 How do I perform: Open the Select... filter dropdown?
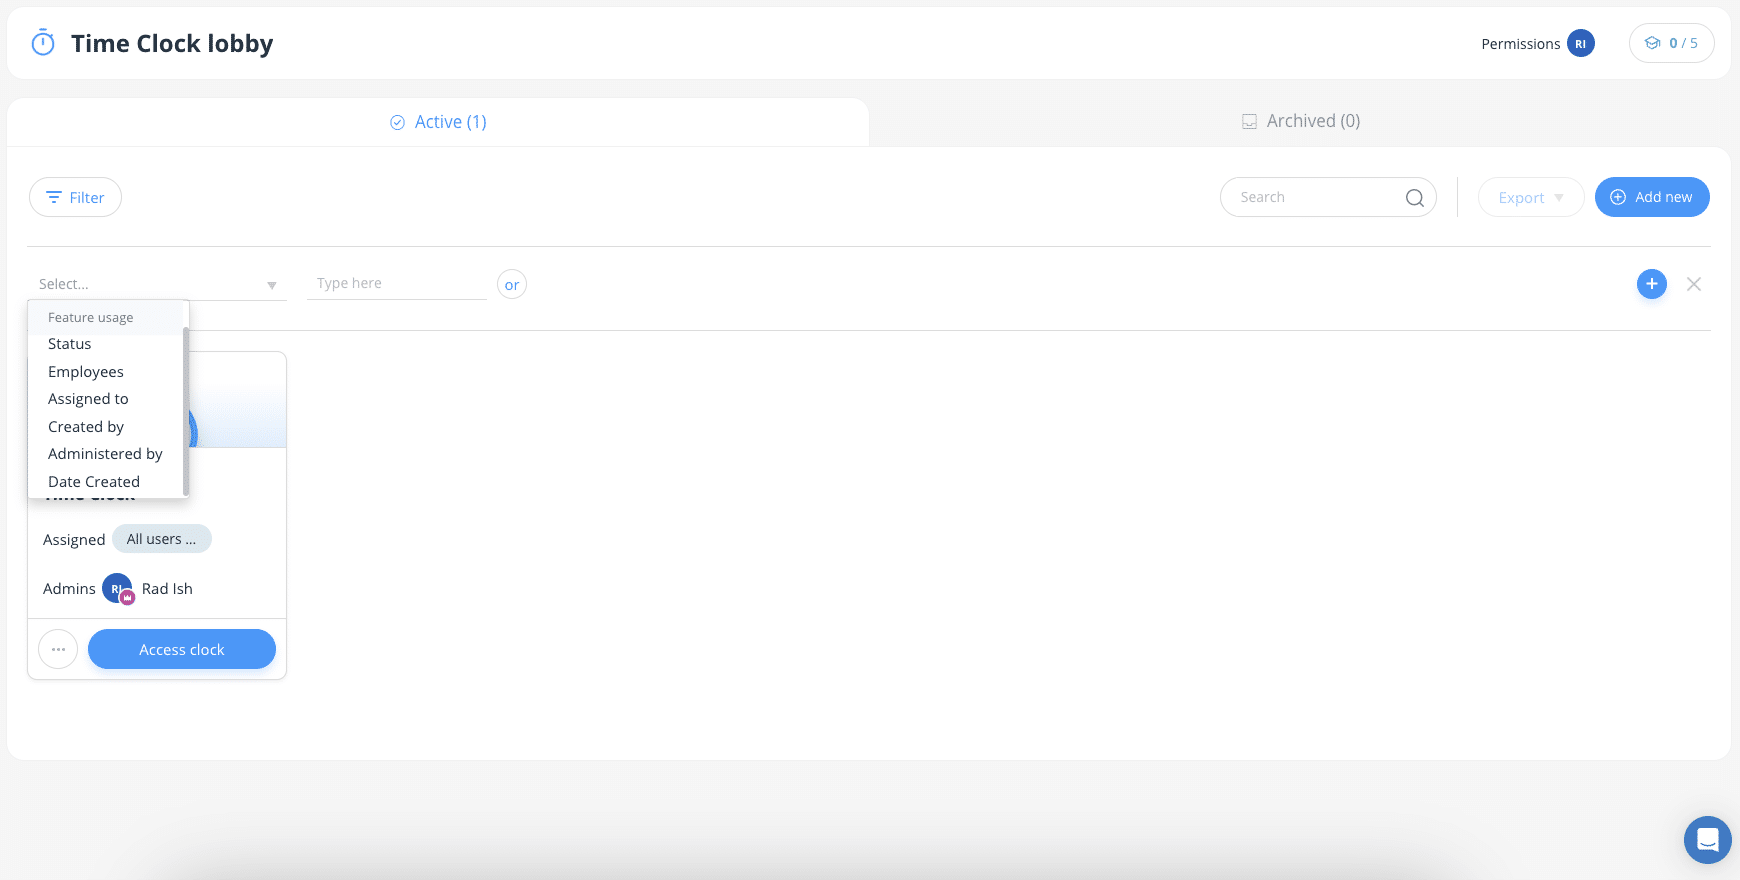[157, 284]
